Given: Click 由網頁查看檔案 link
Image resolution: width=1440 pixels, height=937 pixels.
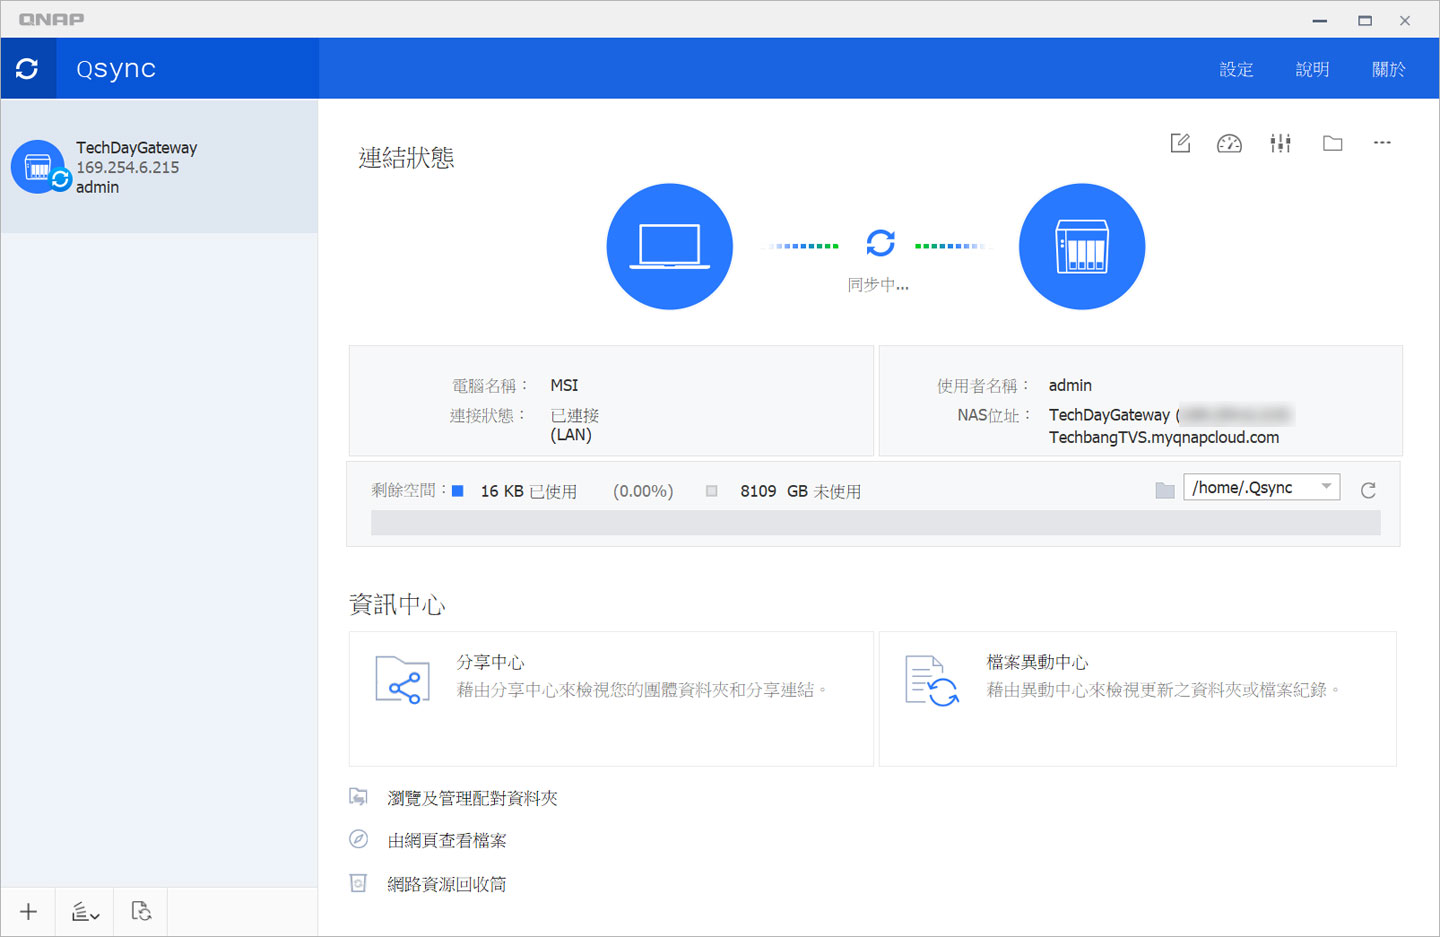Looking at the screenshot, I should pyautogui.click(x=447, y=841).
